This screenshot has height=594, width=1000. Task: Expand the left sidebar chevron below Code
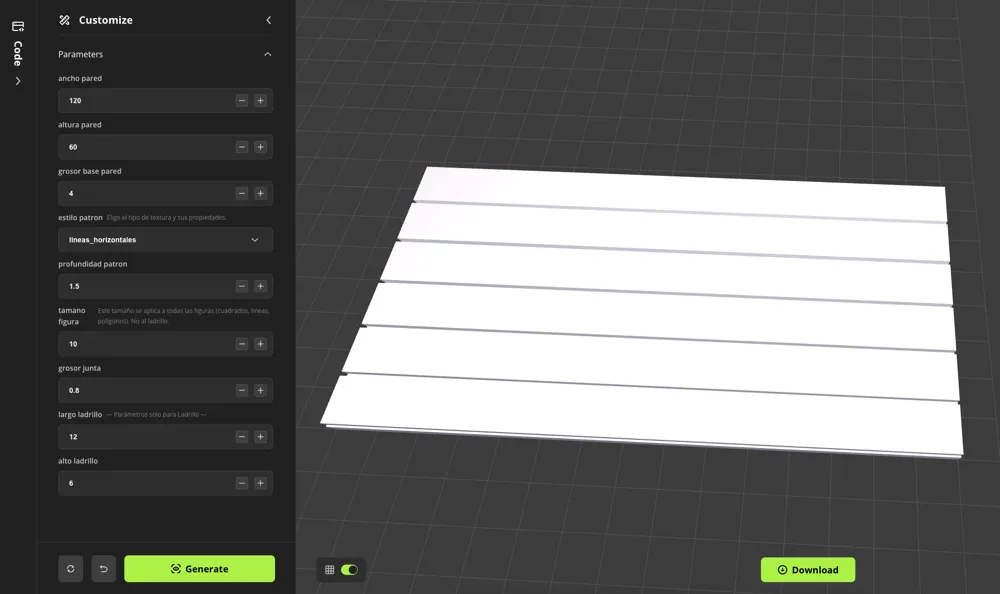[x=16, y=80]
